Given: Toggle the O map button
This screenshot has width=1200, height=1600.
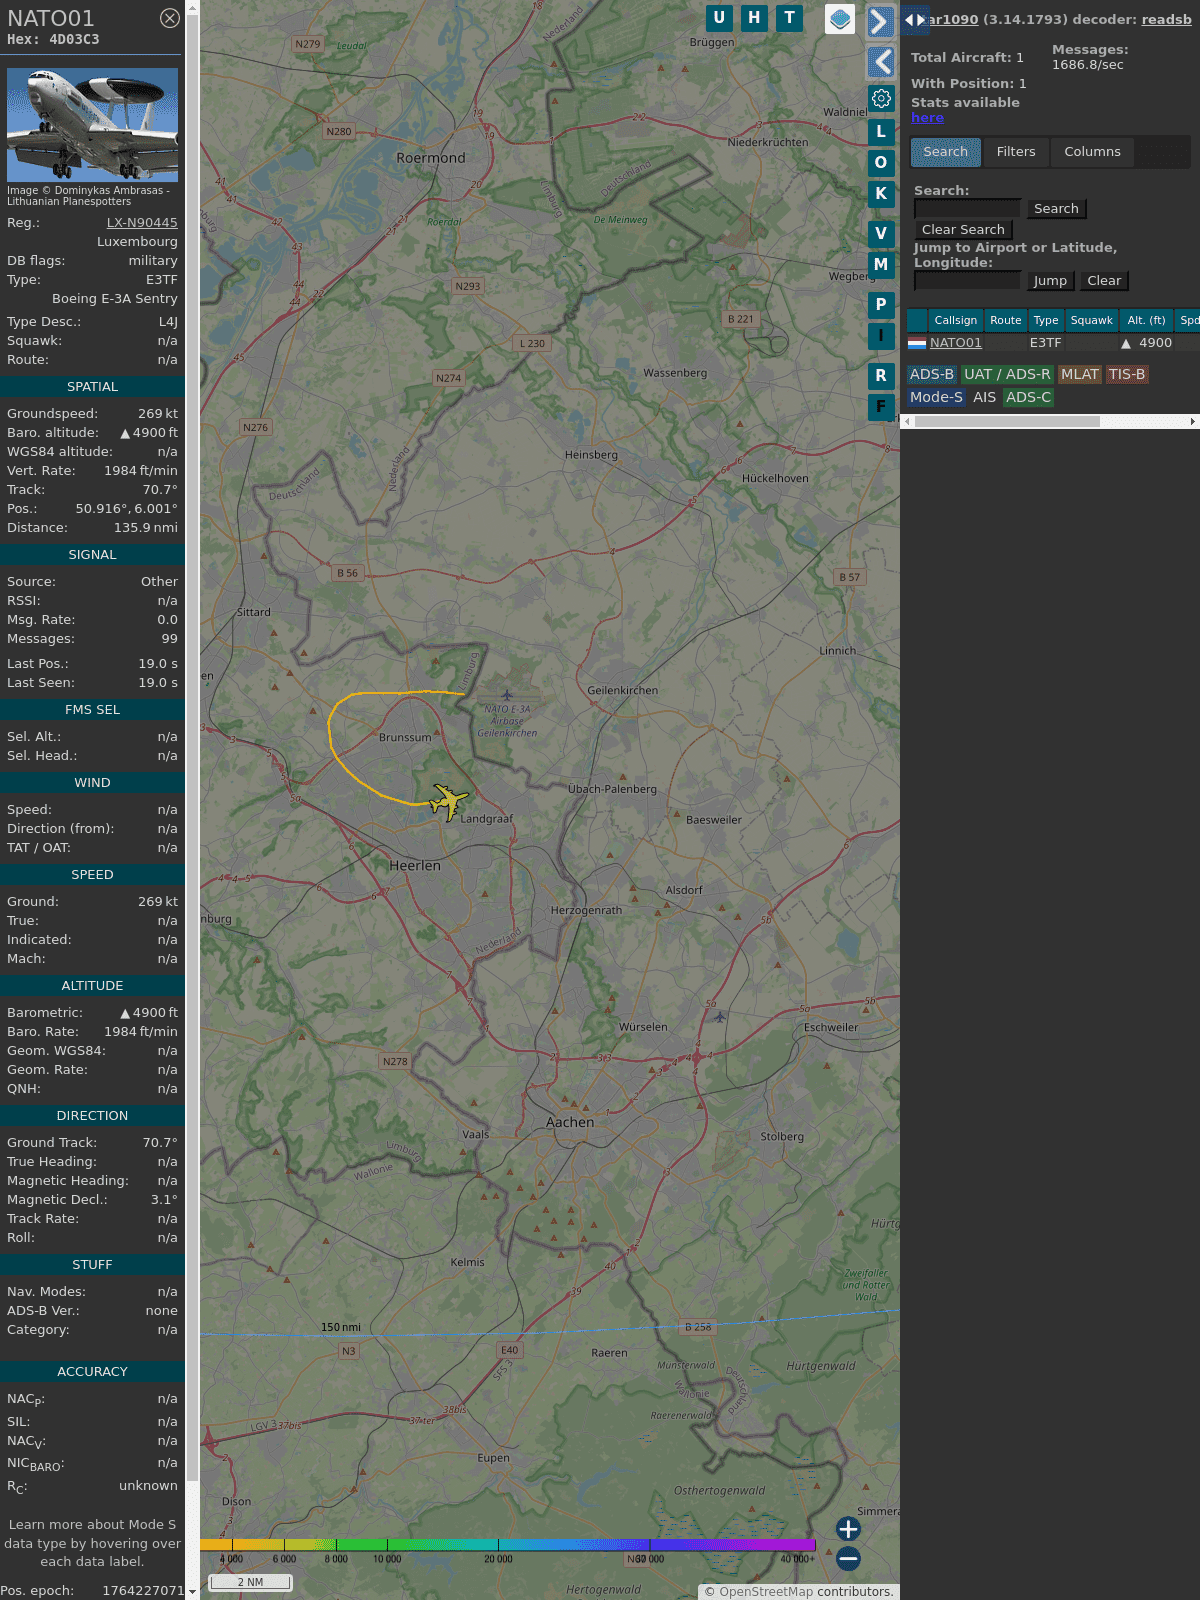Looking at the screenshot, I should click(x=881, y=162).
